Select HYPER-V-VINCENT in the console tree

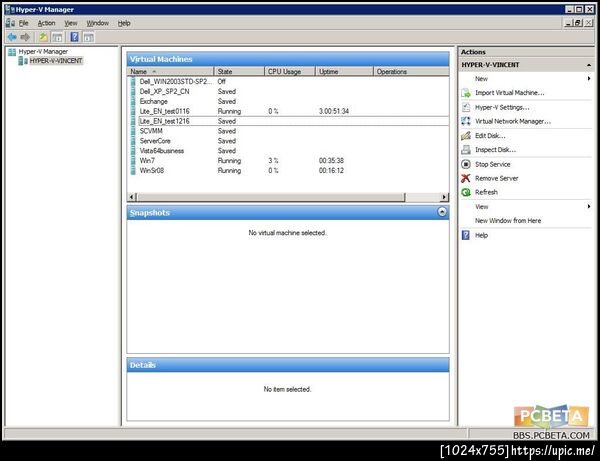click(56, 61)
